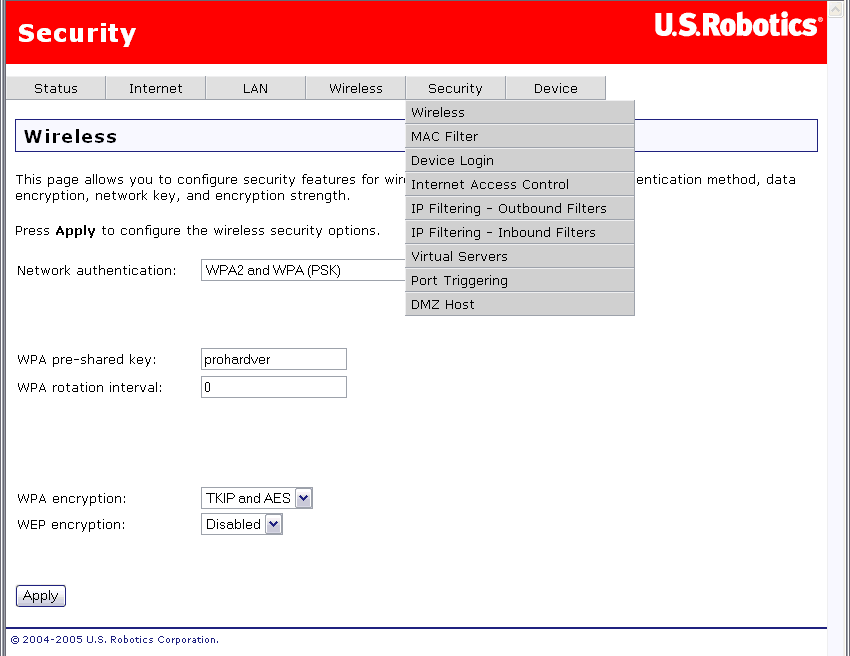Click the copyright U.S. Robotics Corporation text
This screenshot has width=850, height=656.
tap(114, 640)
